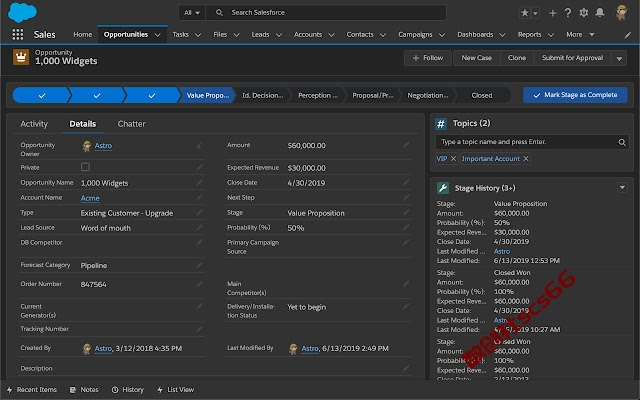Remove the Important Account topic
This screenshot has width=640, height=400.
point(526,159)
